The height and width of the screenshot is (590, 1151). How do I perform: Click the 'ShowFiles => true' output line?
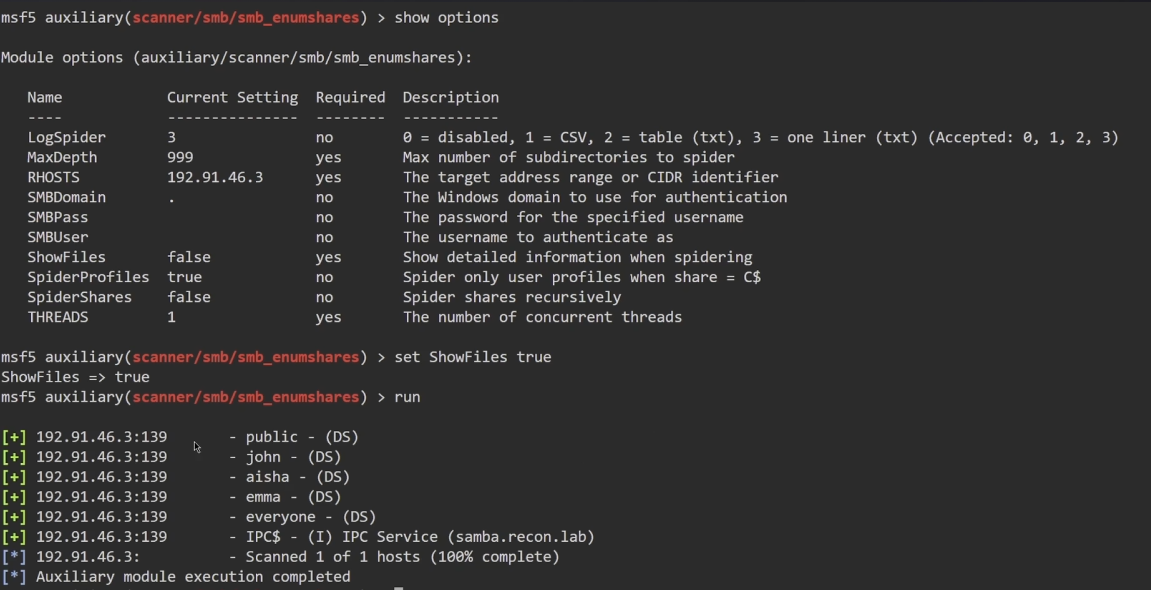[x=75, y=377]
